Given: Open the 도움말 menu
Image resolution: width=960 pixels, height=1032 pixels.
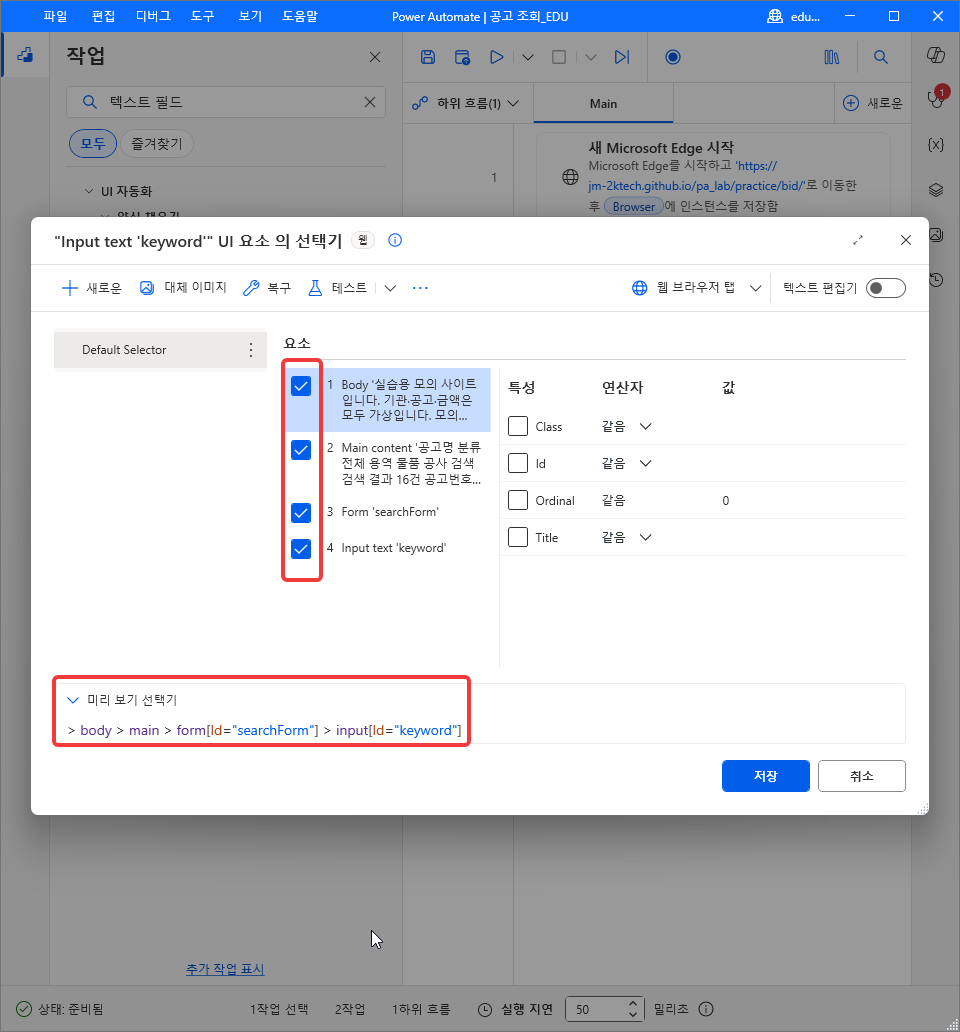Looking at the screenshot, I should (x=300, y=16).
